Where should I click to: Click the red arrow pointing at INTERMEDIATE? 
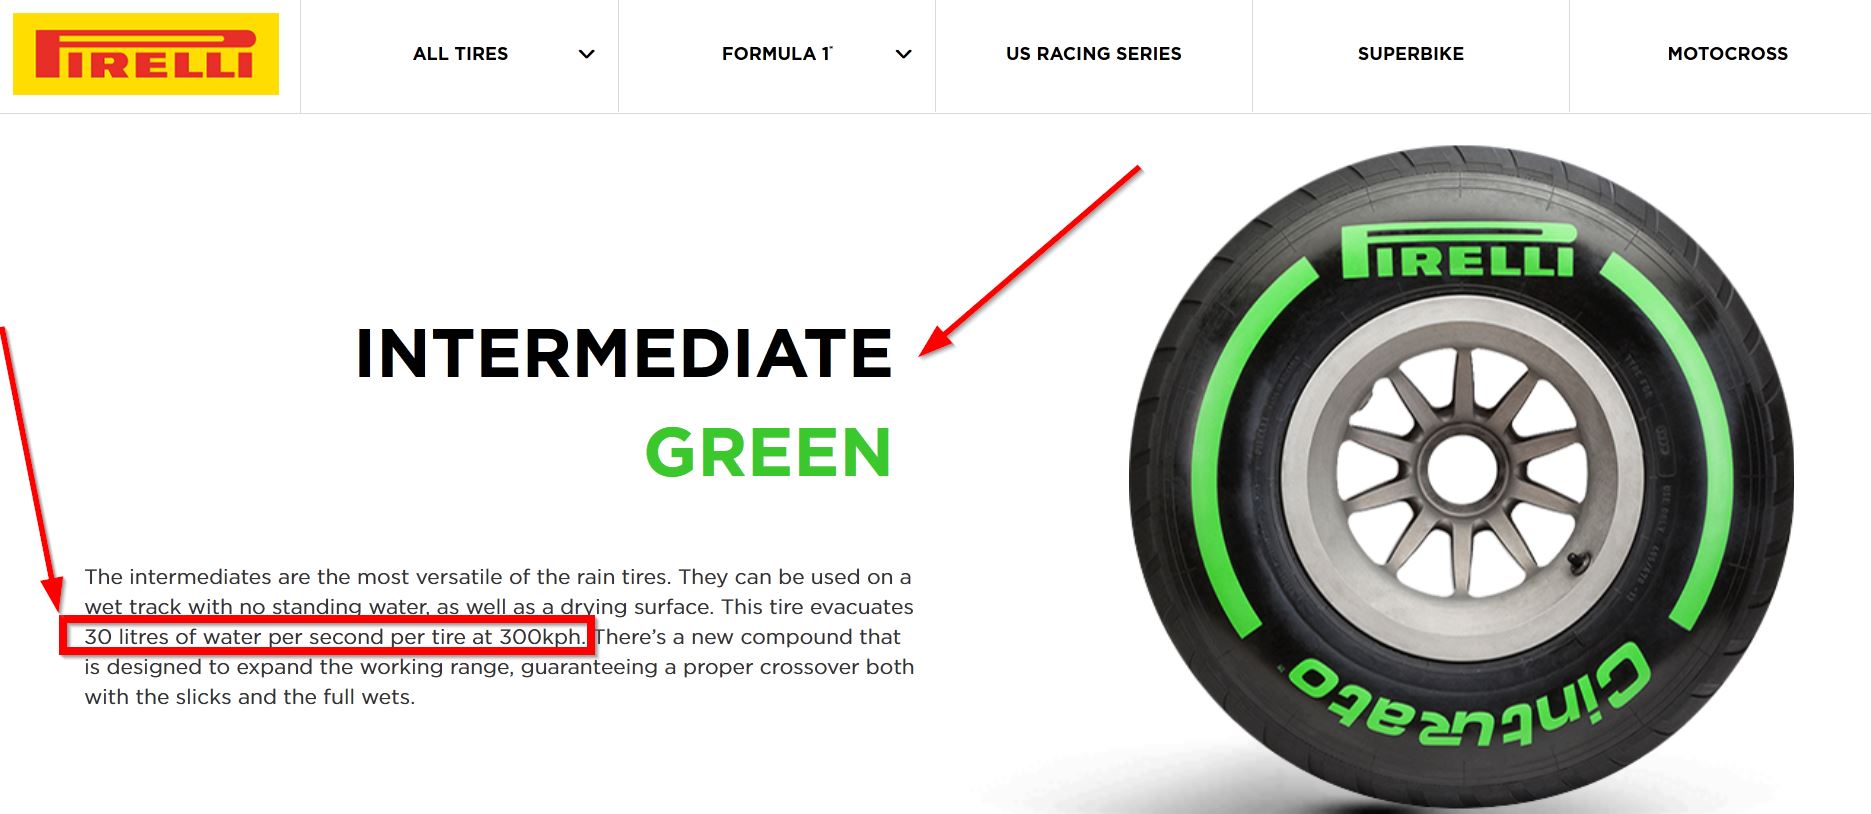coord(1030,260)
